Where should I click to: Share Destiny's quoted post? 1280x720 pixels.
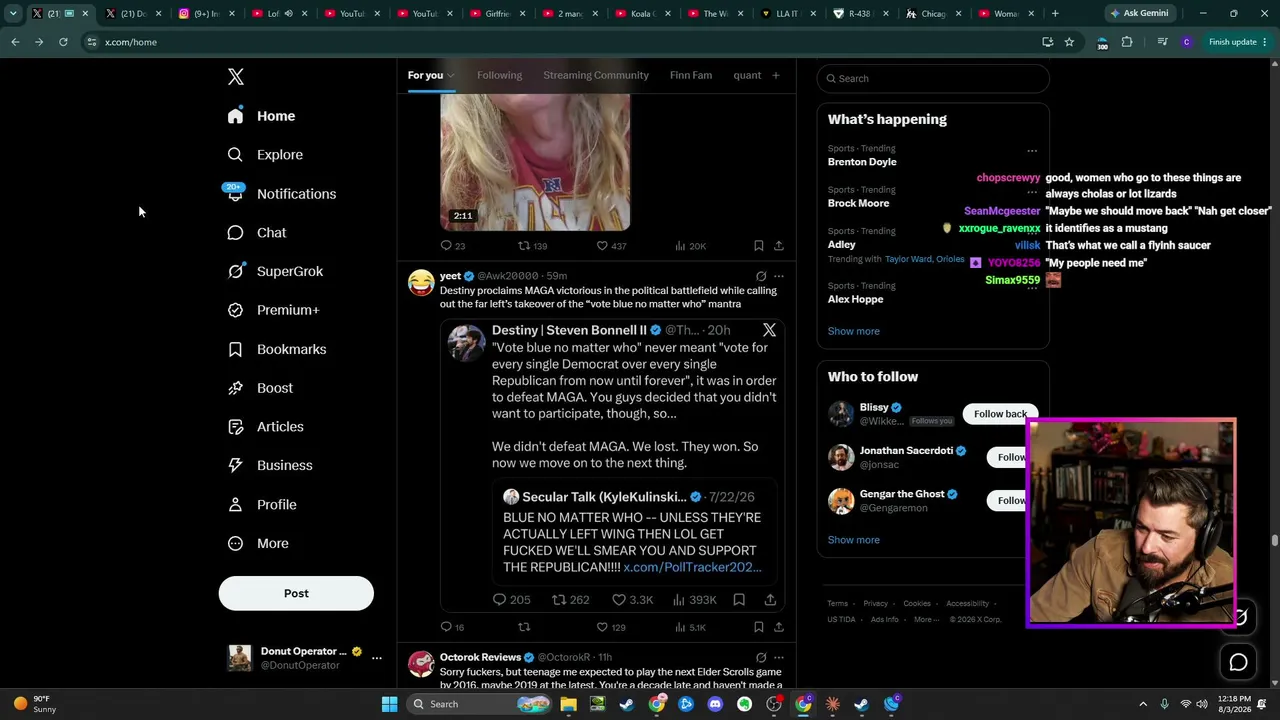[x=770, y=600]
